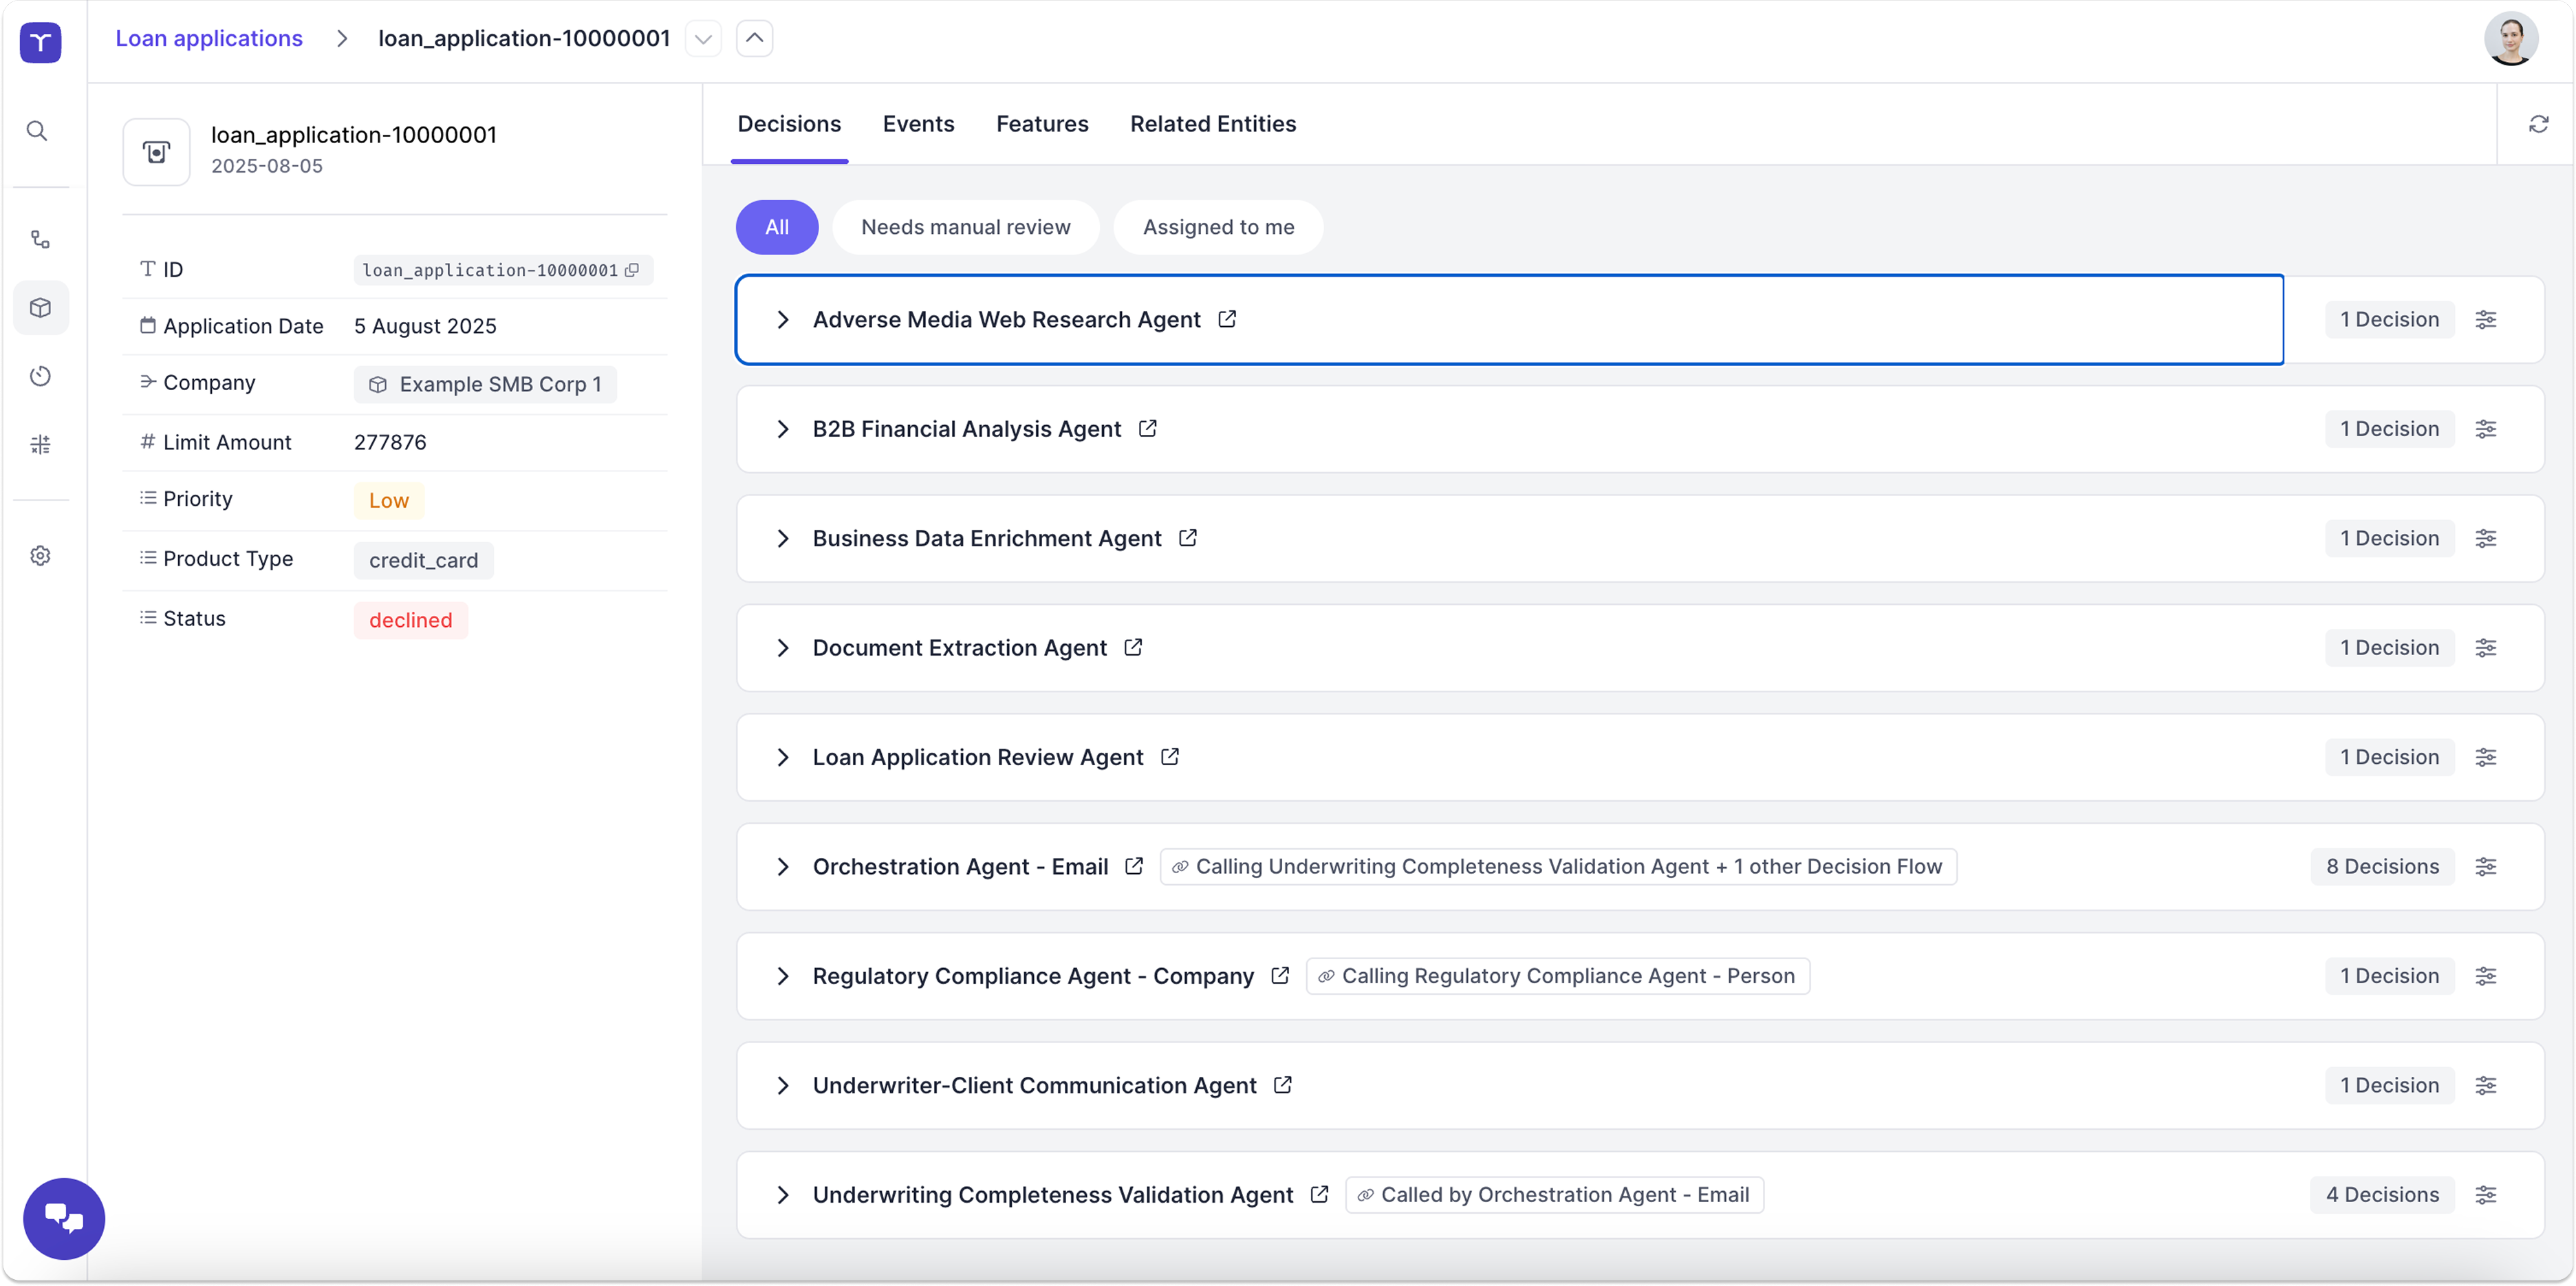Expand the Loan Application Review Agent row

(783, 757)
